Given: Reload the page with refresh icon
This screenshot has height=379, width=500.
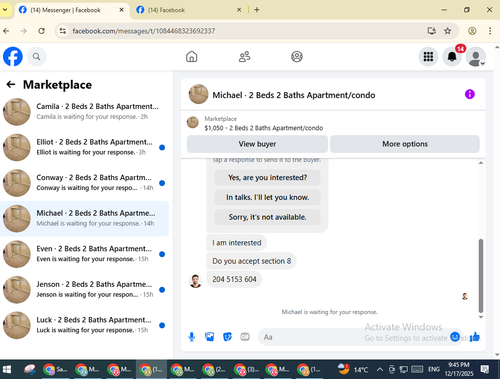Looking at the screenshot, I should [x=41, y=31].
